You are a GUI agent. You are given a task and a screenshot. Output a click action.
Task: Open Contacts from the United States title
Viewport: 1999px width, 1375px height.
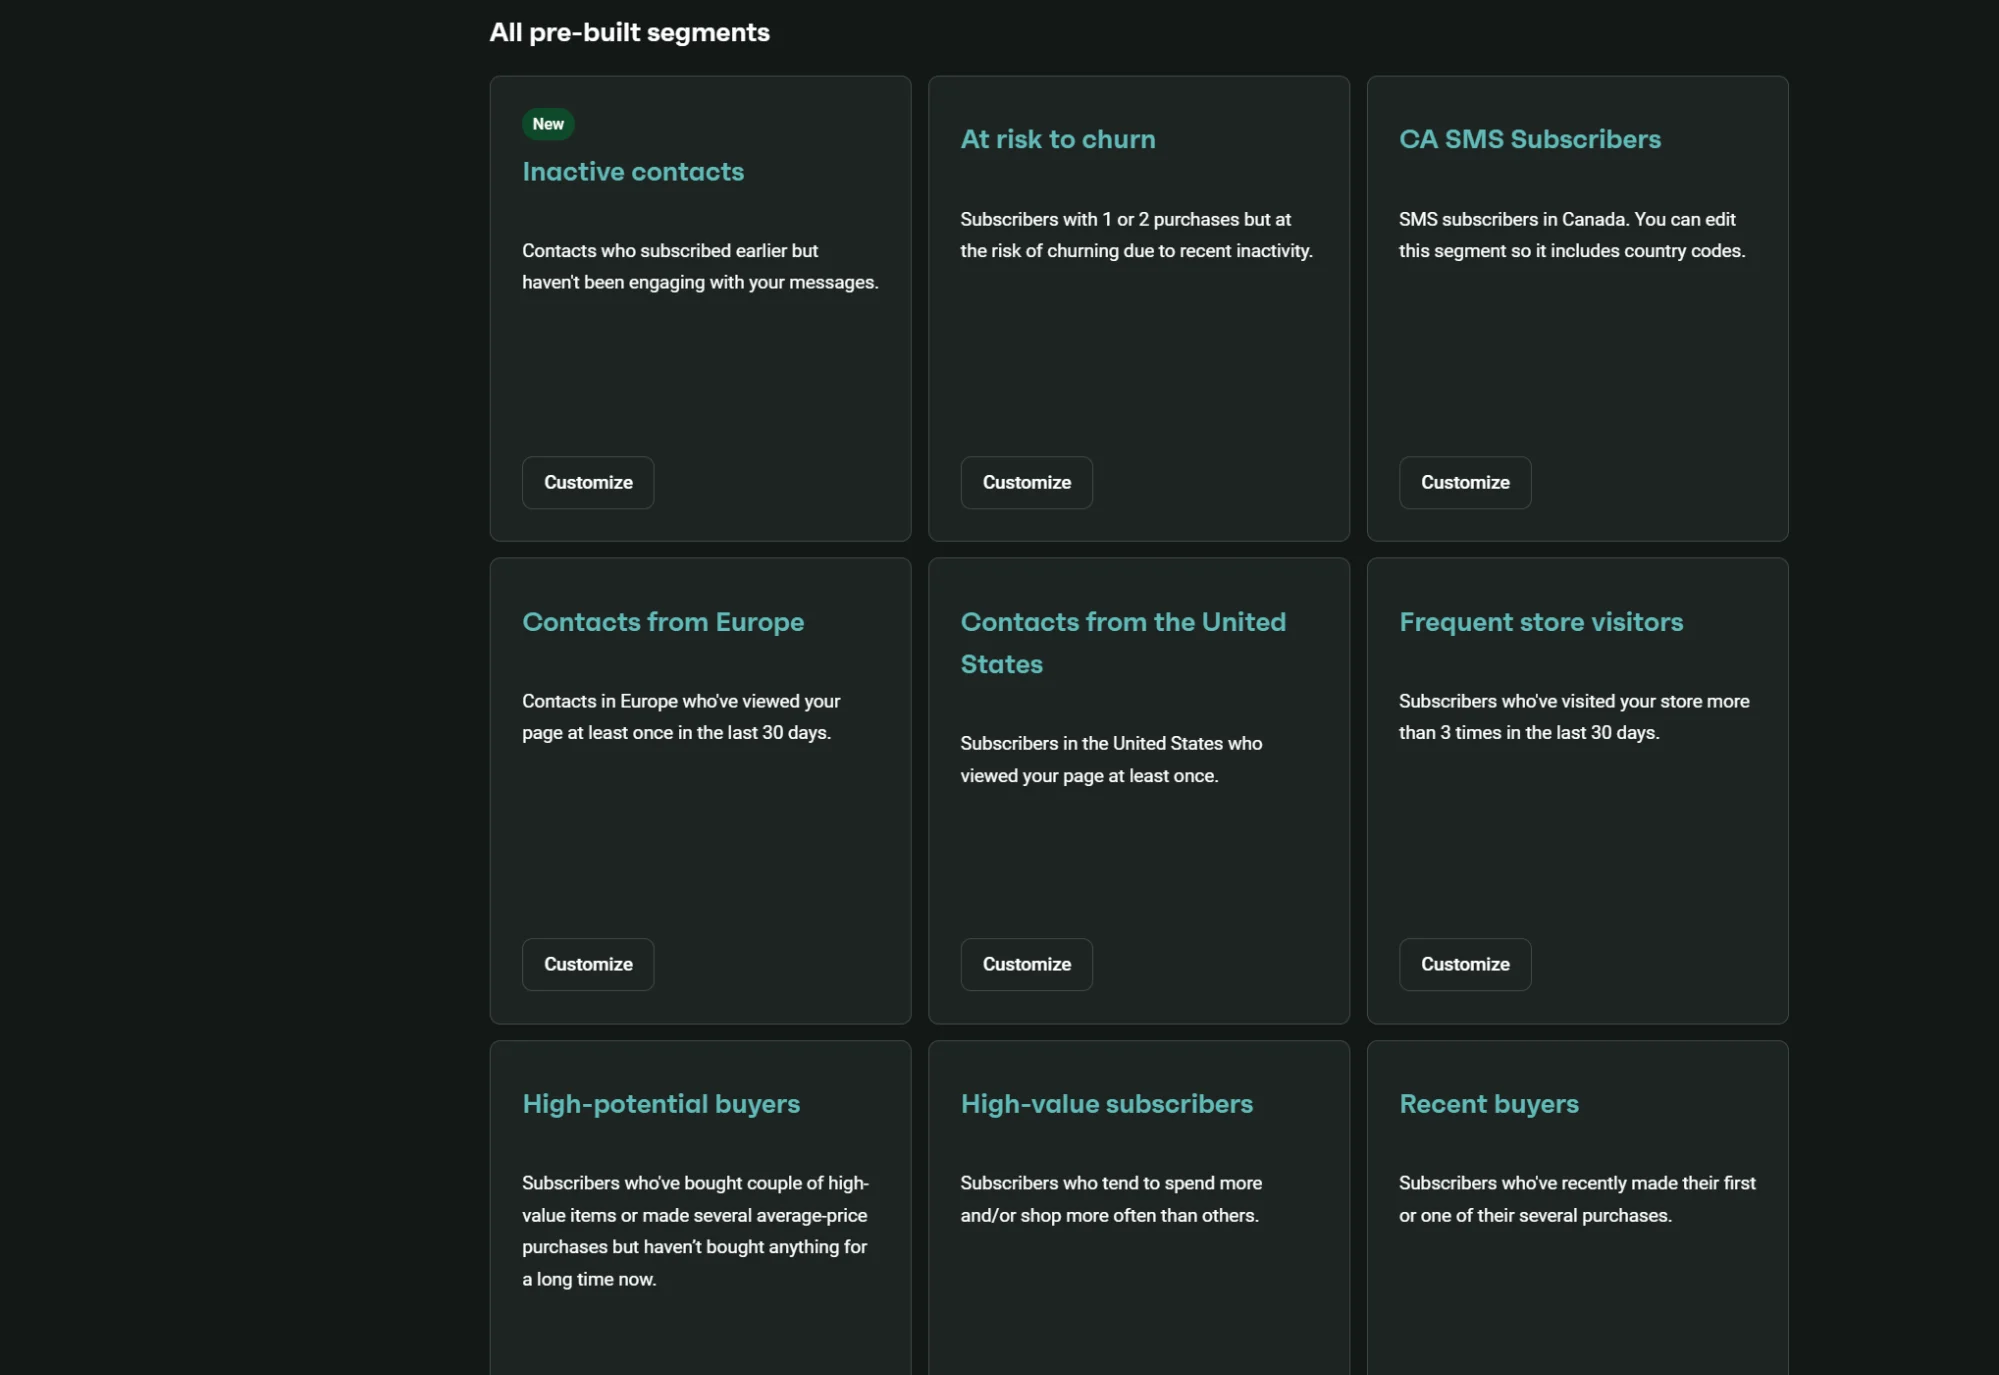coord(1123,643)
